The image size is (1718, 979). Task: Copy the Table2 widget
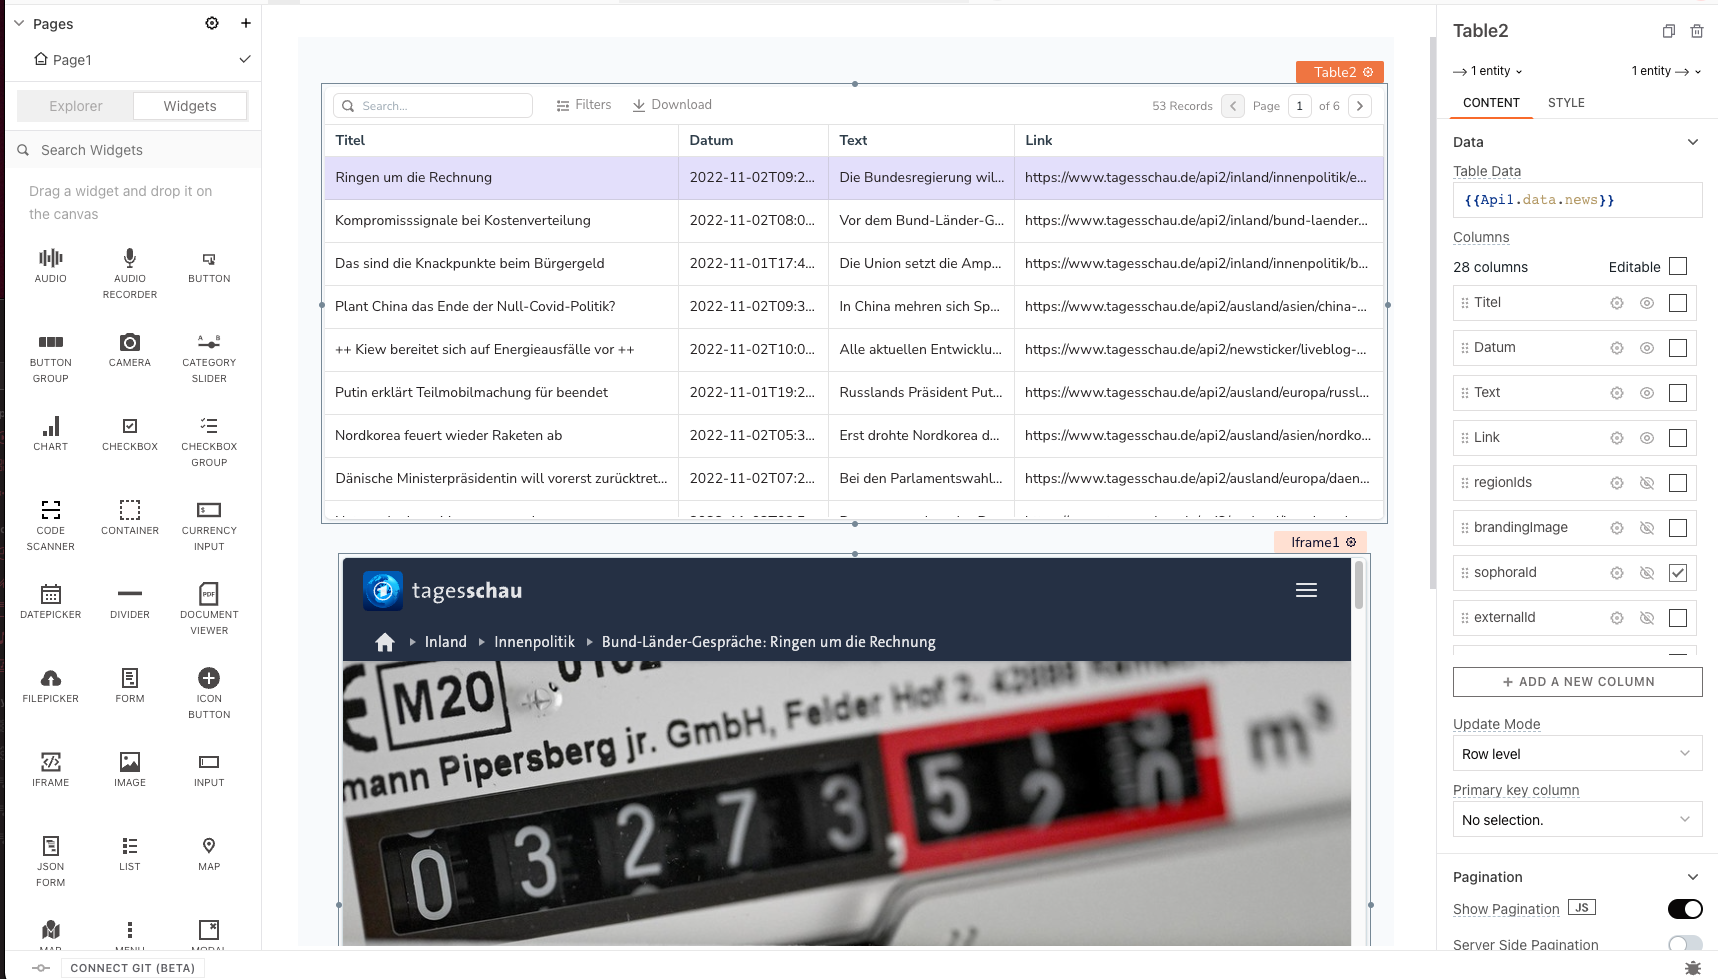[x=1669, y=31]
